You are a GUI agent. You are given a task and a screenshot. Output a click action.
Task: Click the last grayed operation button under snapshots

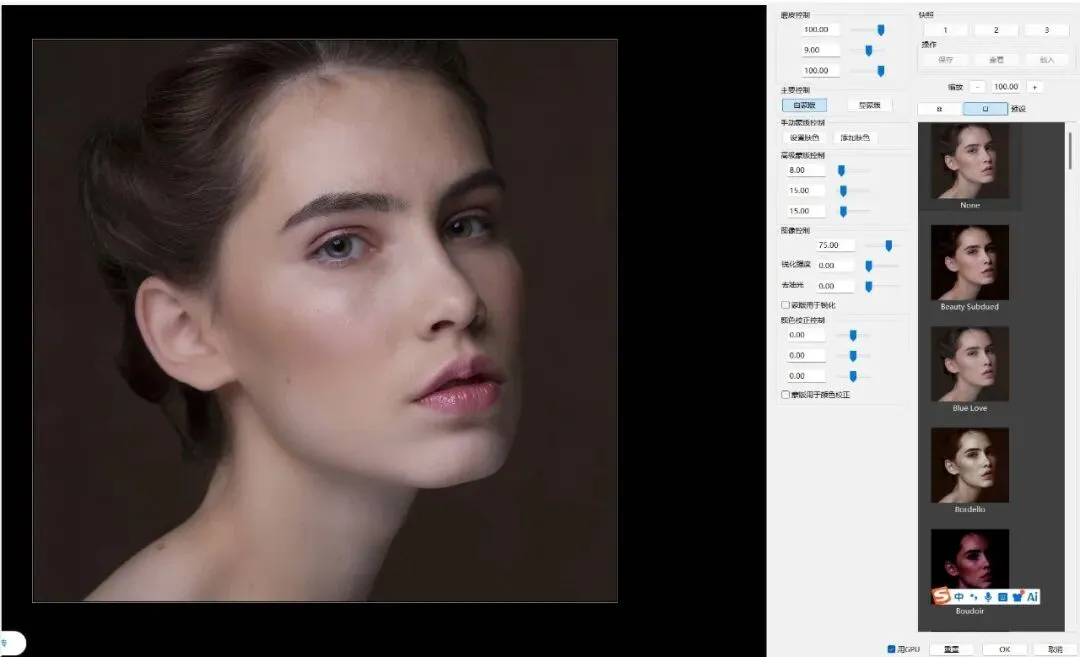point(1046,60)
